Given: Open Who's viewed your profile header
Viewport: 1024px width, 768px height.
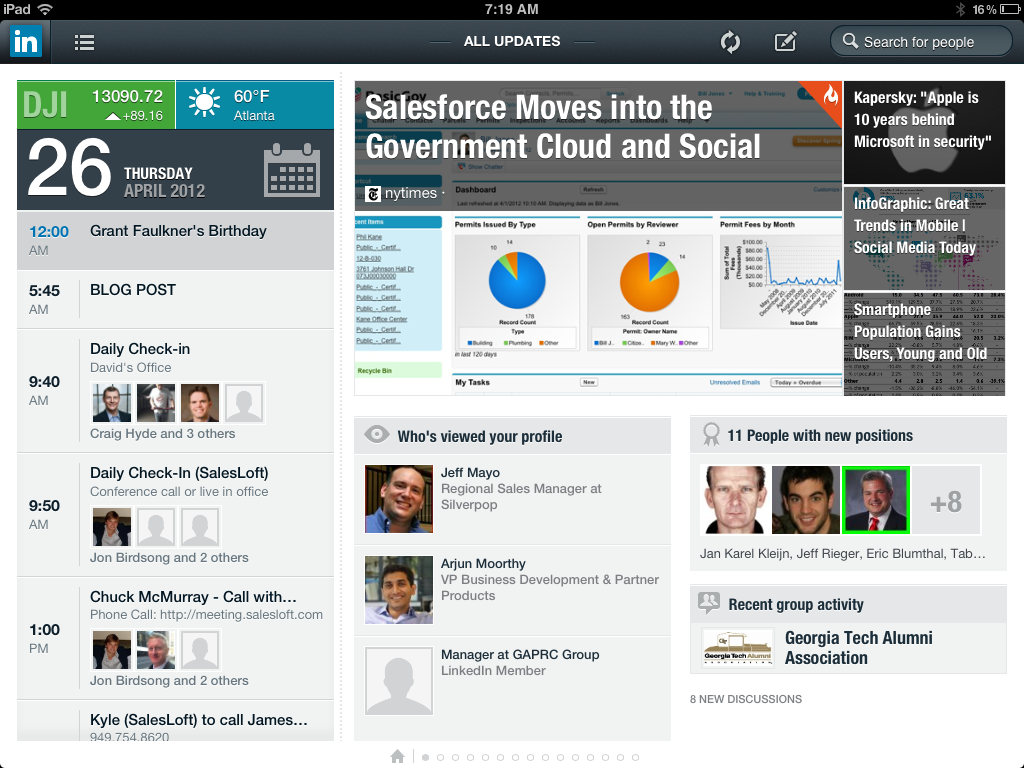Looking at the screenshot, I should click(513, 436).
